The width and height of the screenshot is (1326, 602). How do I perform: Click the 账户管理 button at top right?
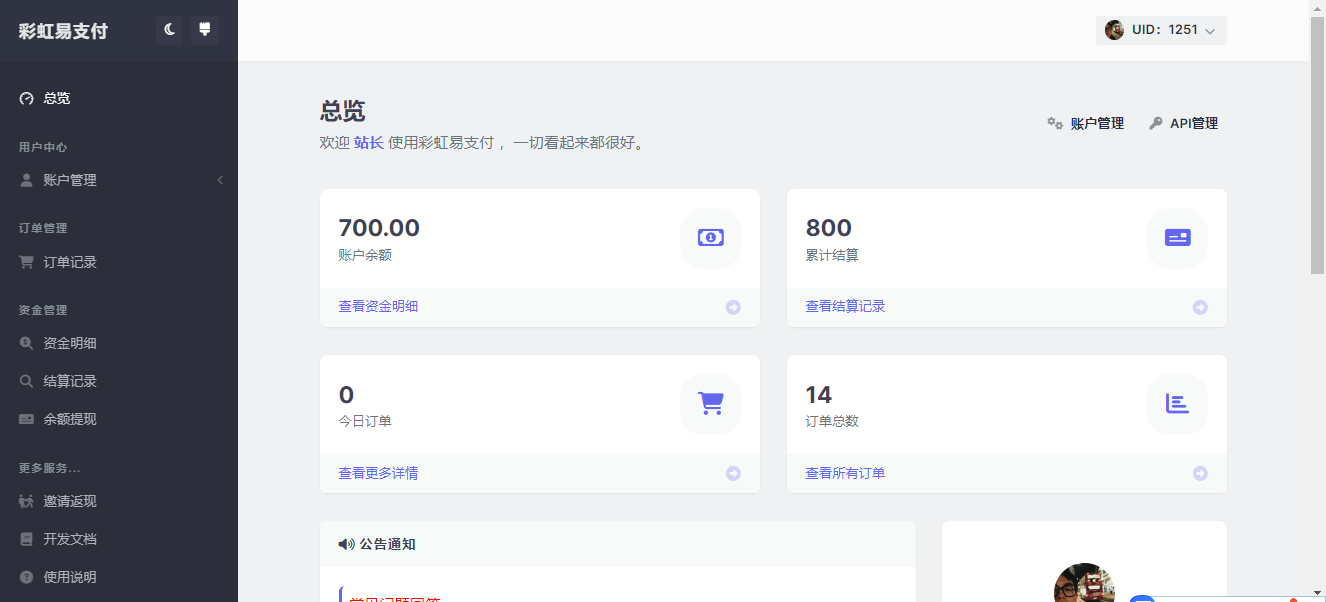click(x=1086, y=123)
